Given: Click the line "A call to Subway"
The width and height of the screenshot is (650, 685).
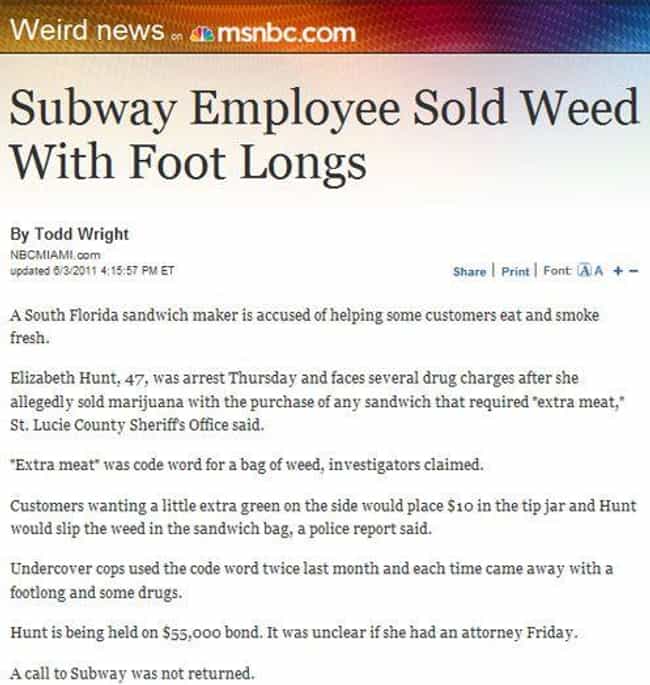Looking at the screenshot, I should tap(131, 673).
